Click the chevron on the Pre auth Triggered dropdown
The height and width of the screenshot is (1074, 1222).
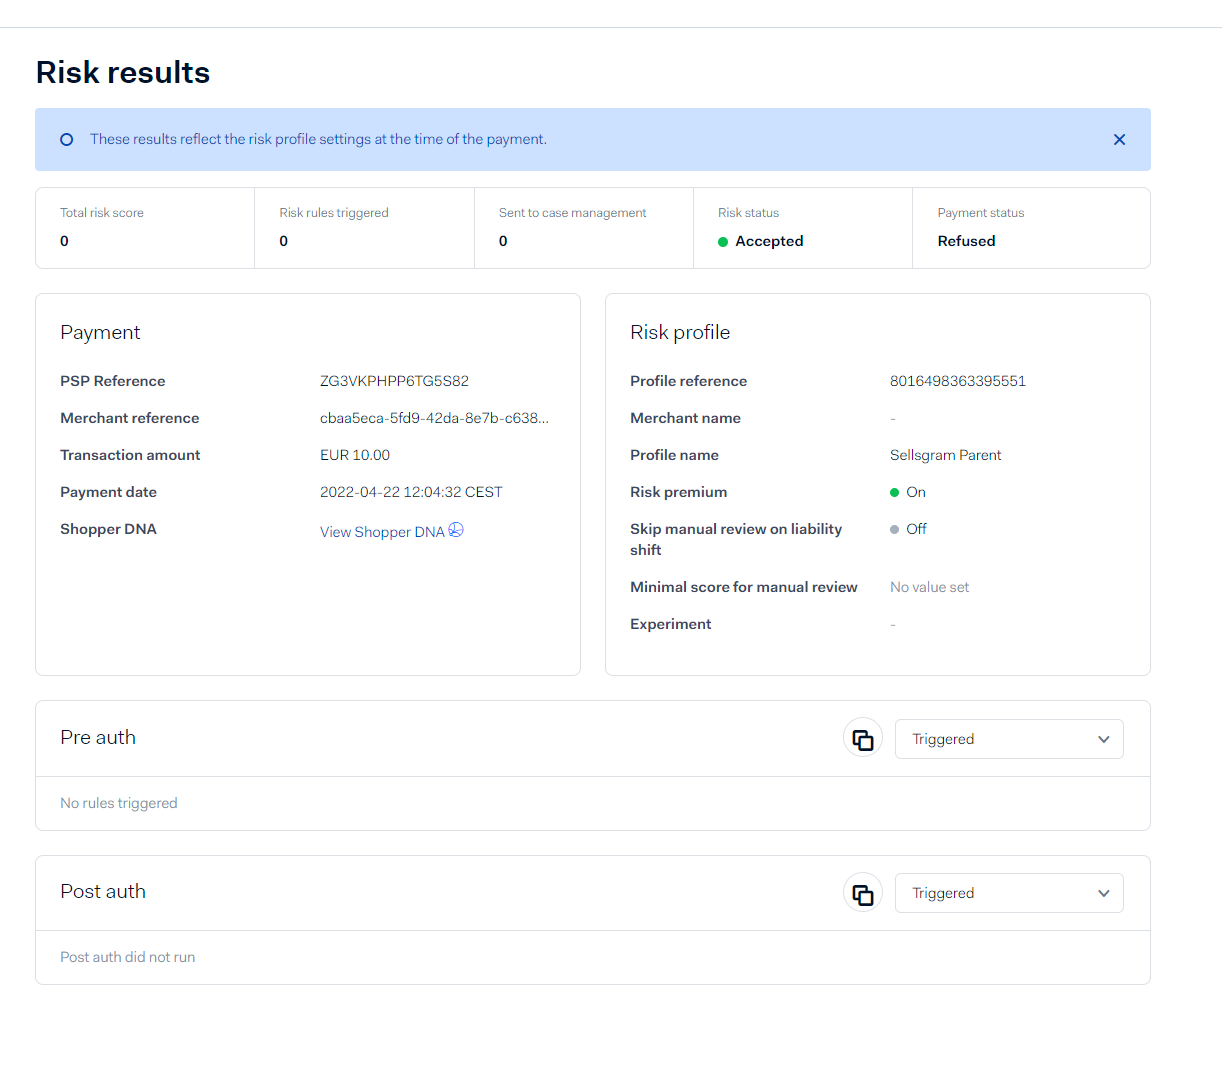coord(1104,739)
